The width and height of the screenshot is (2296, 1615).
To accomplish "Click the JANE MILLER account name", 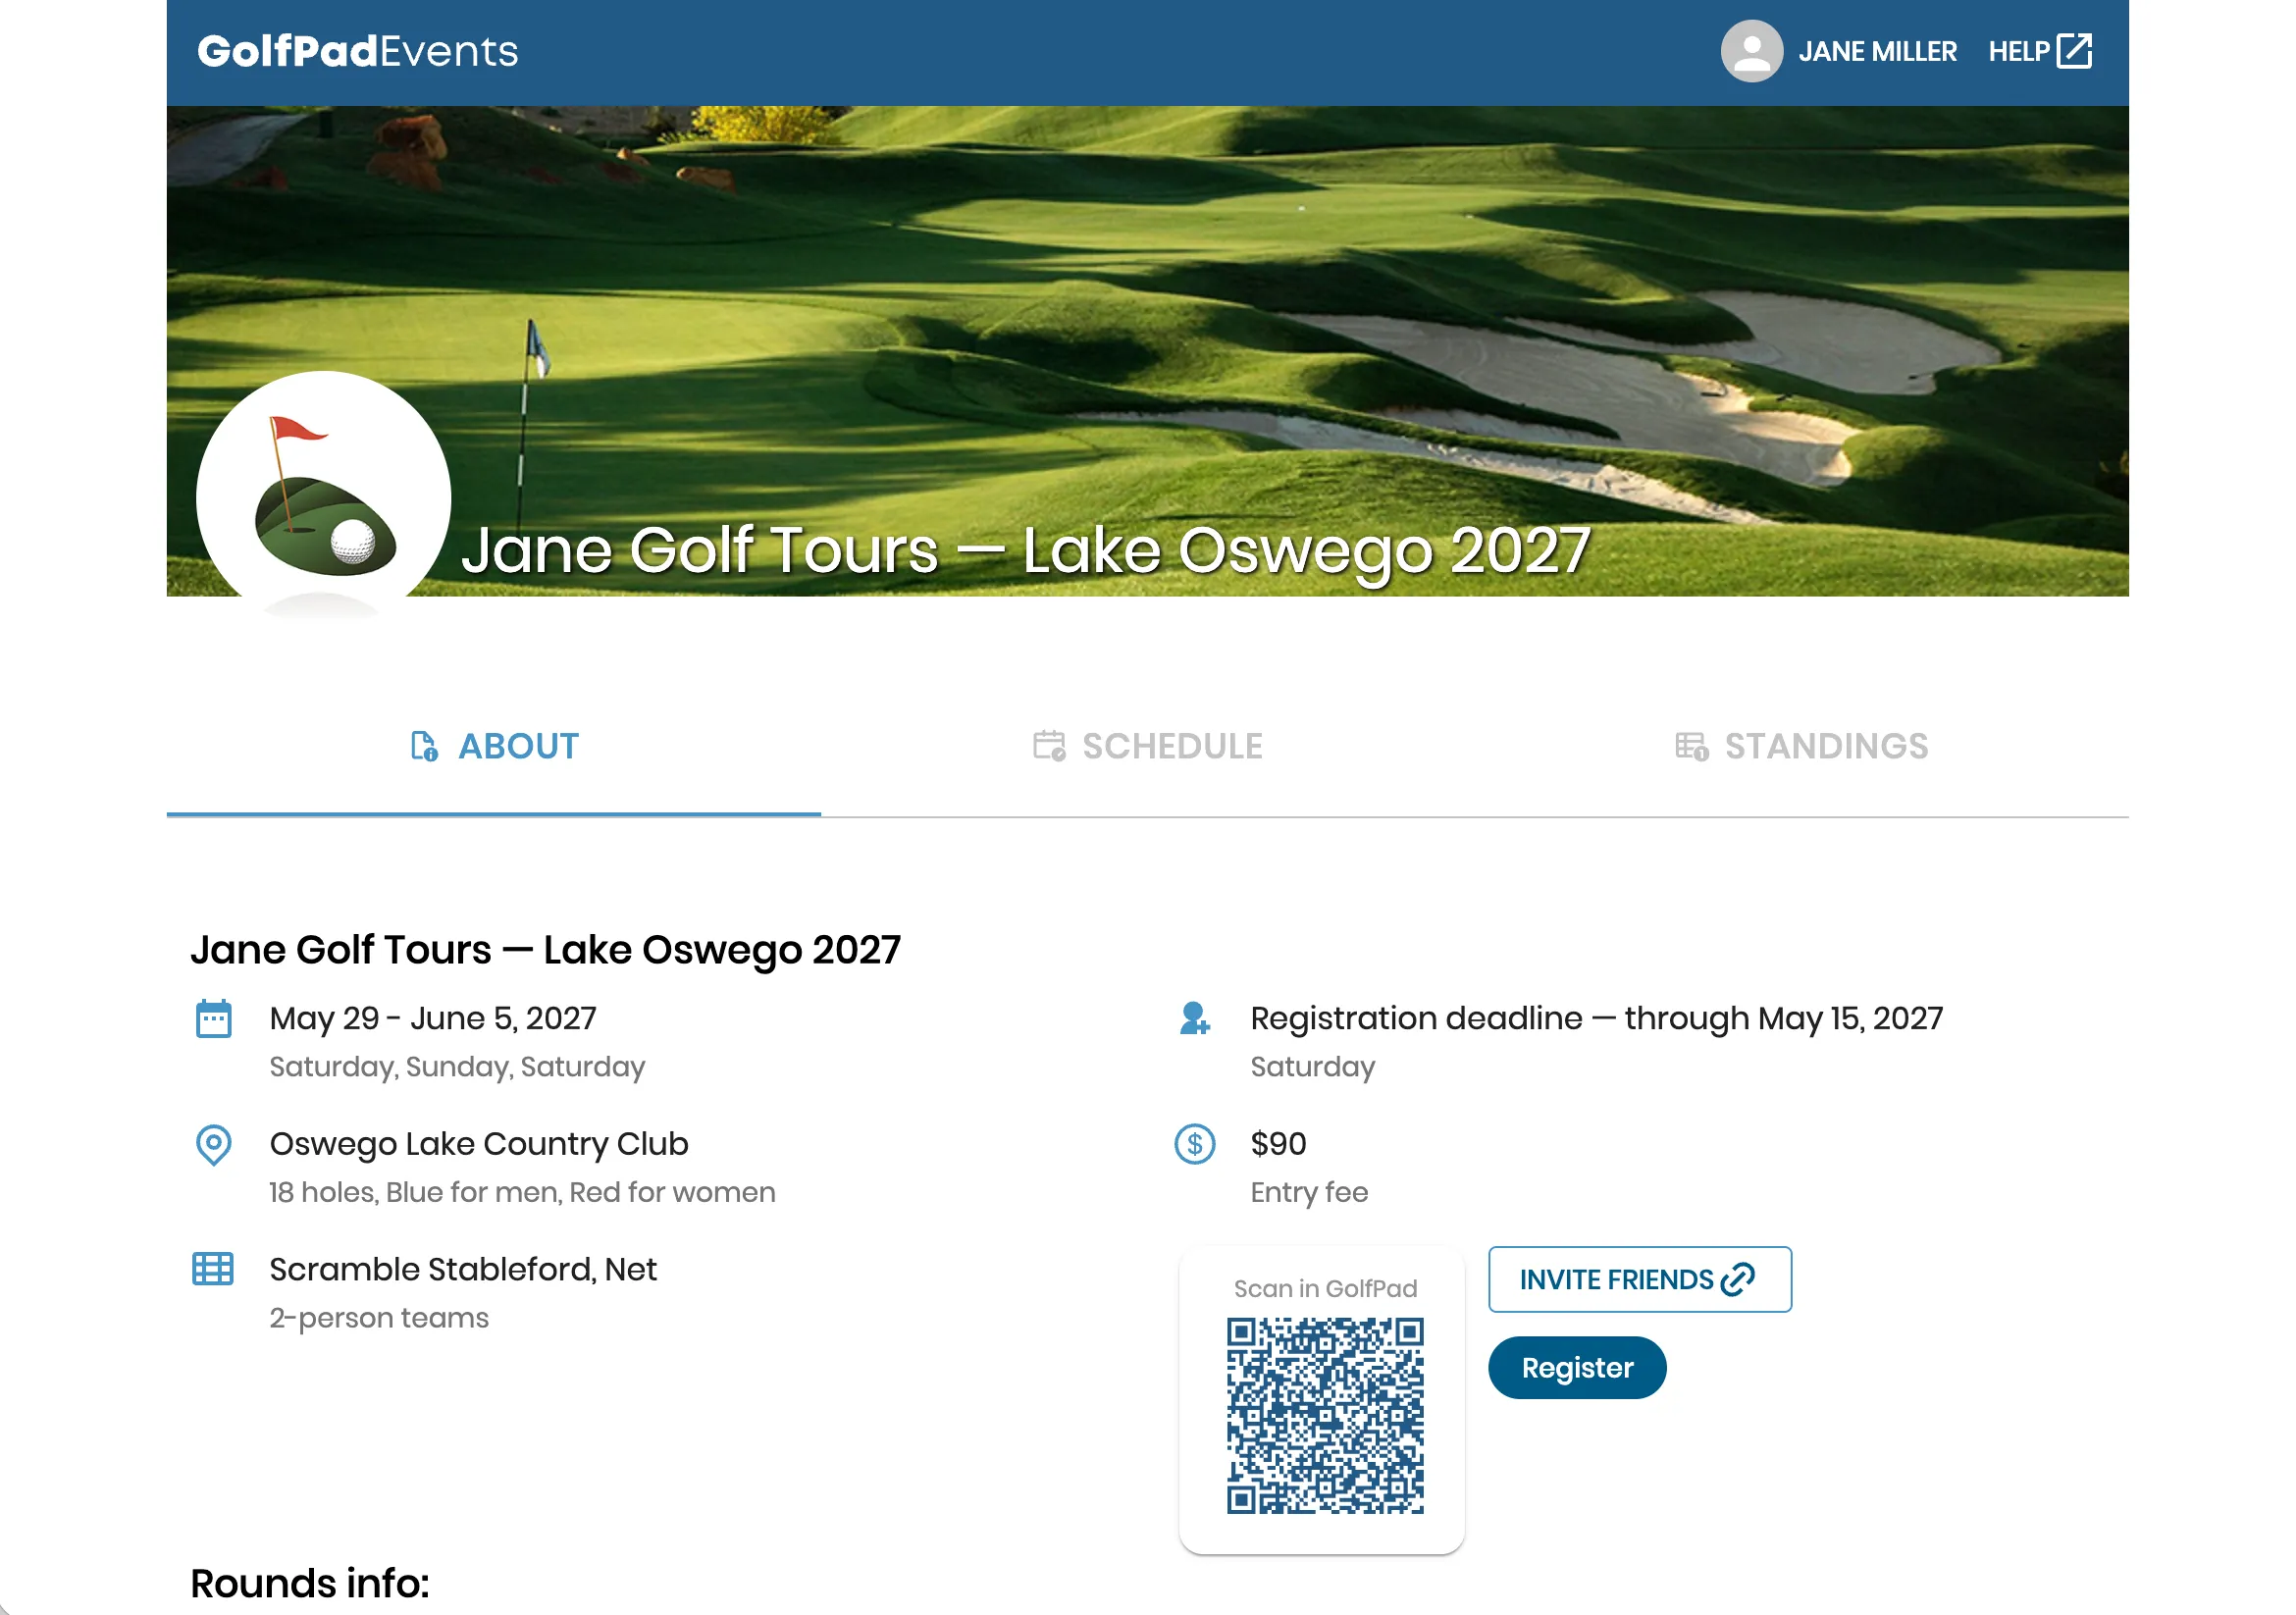I will coord(1877,52).
